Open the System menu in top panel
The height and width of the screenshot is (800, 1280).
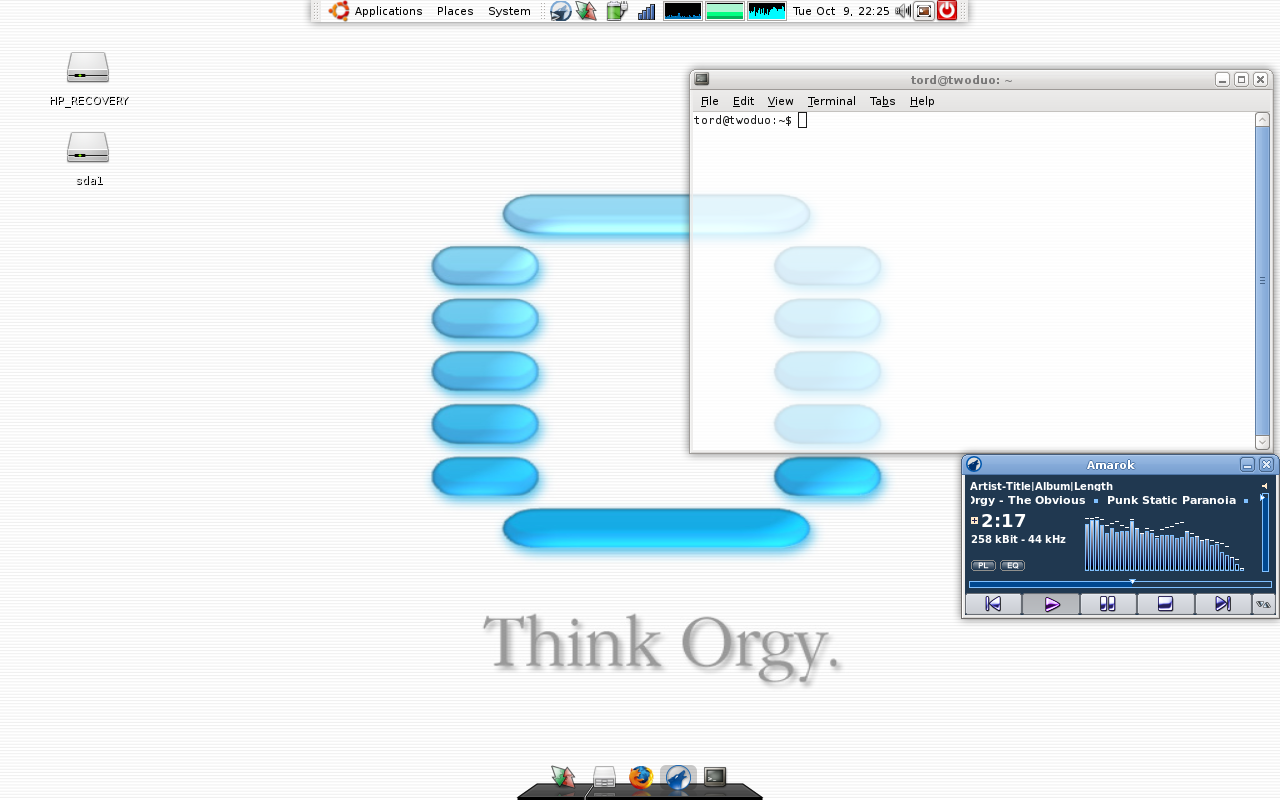click(509, 11)
